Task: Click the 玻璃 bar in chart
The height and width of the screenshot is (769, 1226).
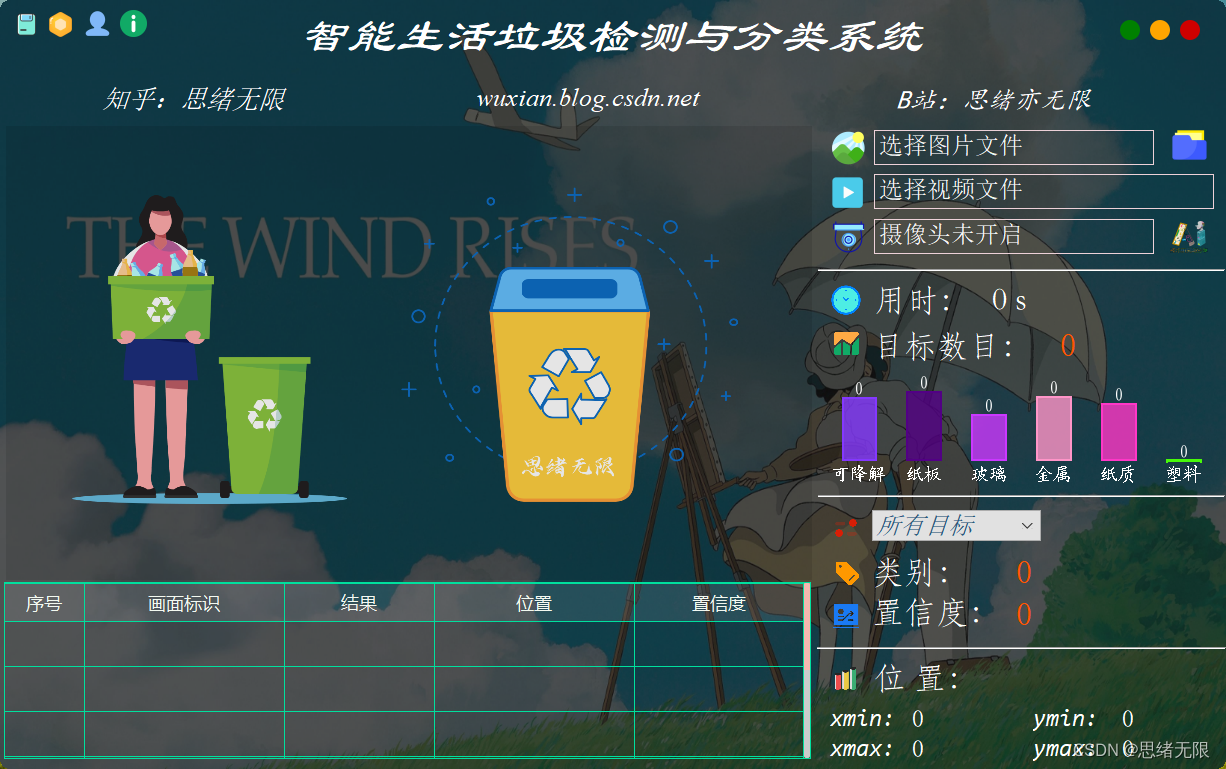Action: (989, 437)
